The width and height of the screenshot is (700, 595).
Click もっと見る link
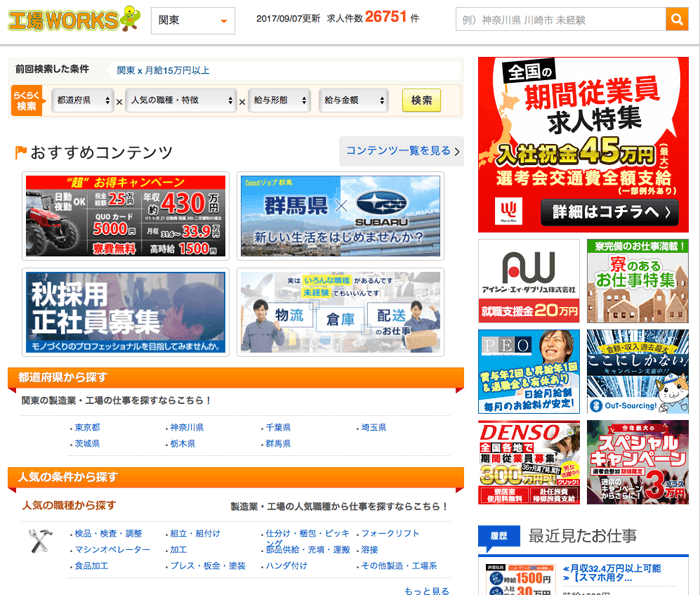427,591
